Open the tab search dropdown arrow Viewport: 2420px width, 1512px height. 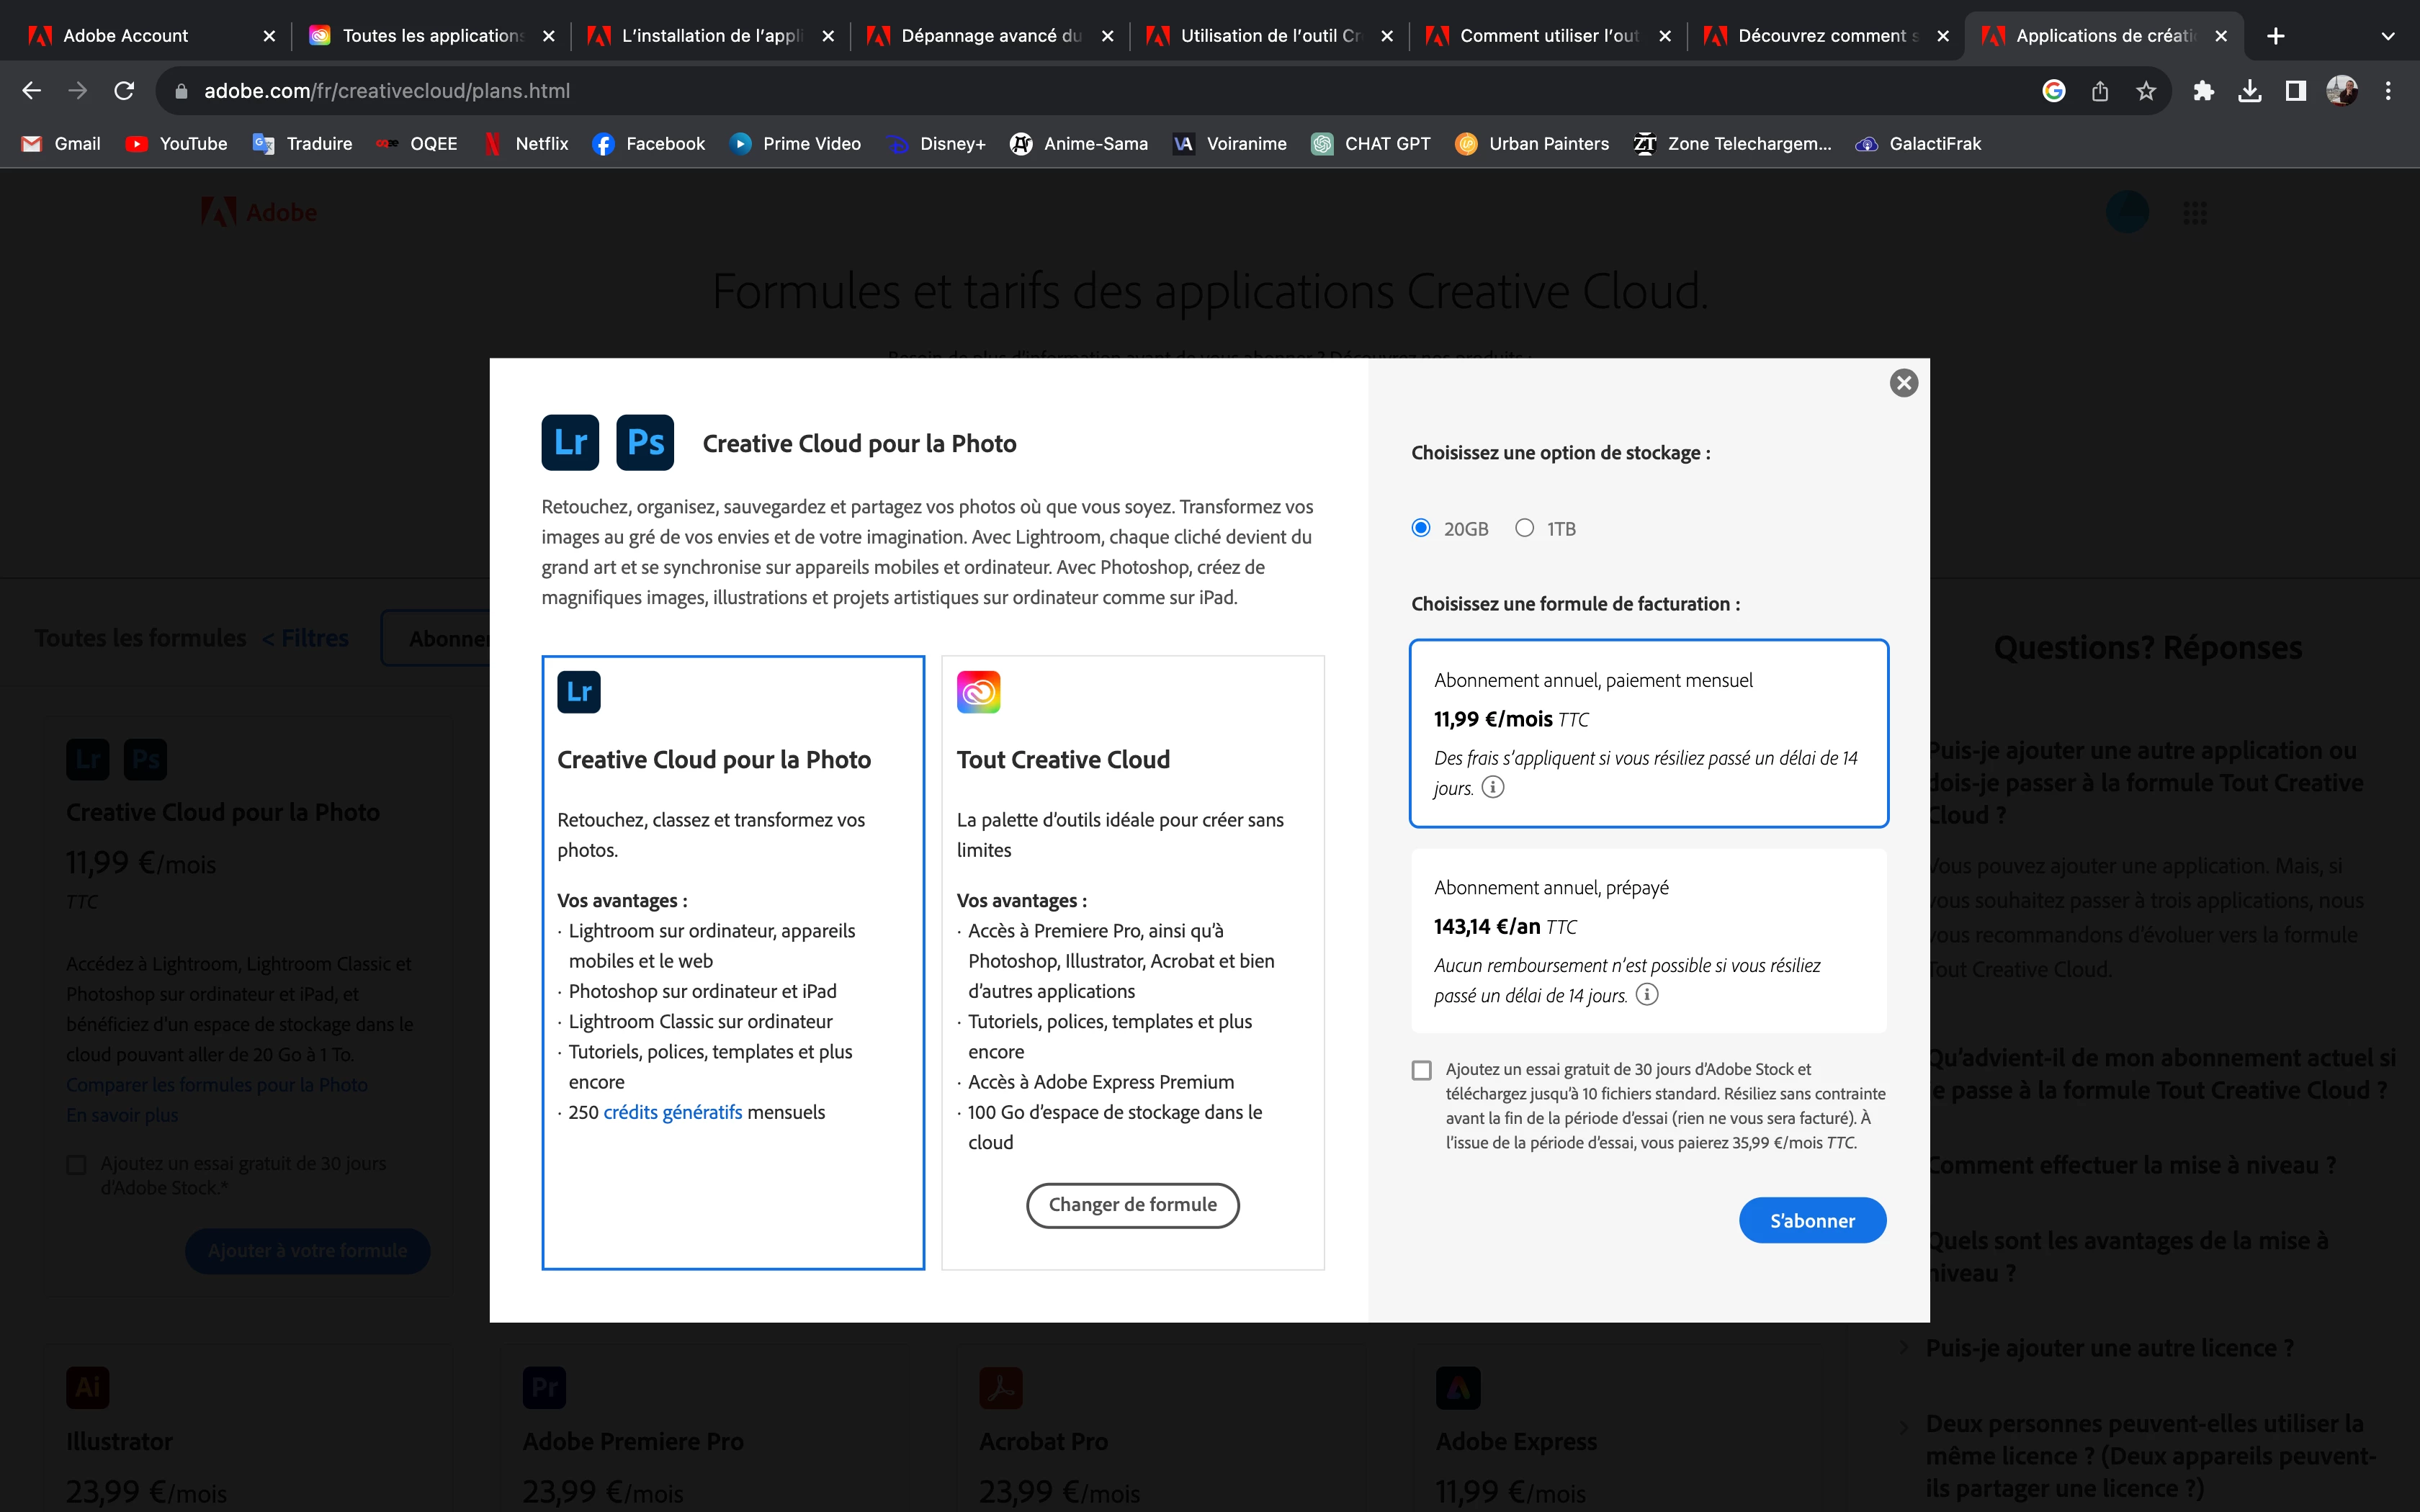(x=2388, y=36)
